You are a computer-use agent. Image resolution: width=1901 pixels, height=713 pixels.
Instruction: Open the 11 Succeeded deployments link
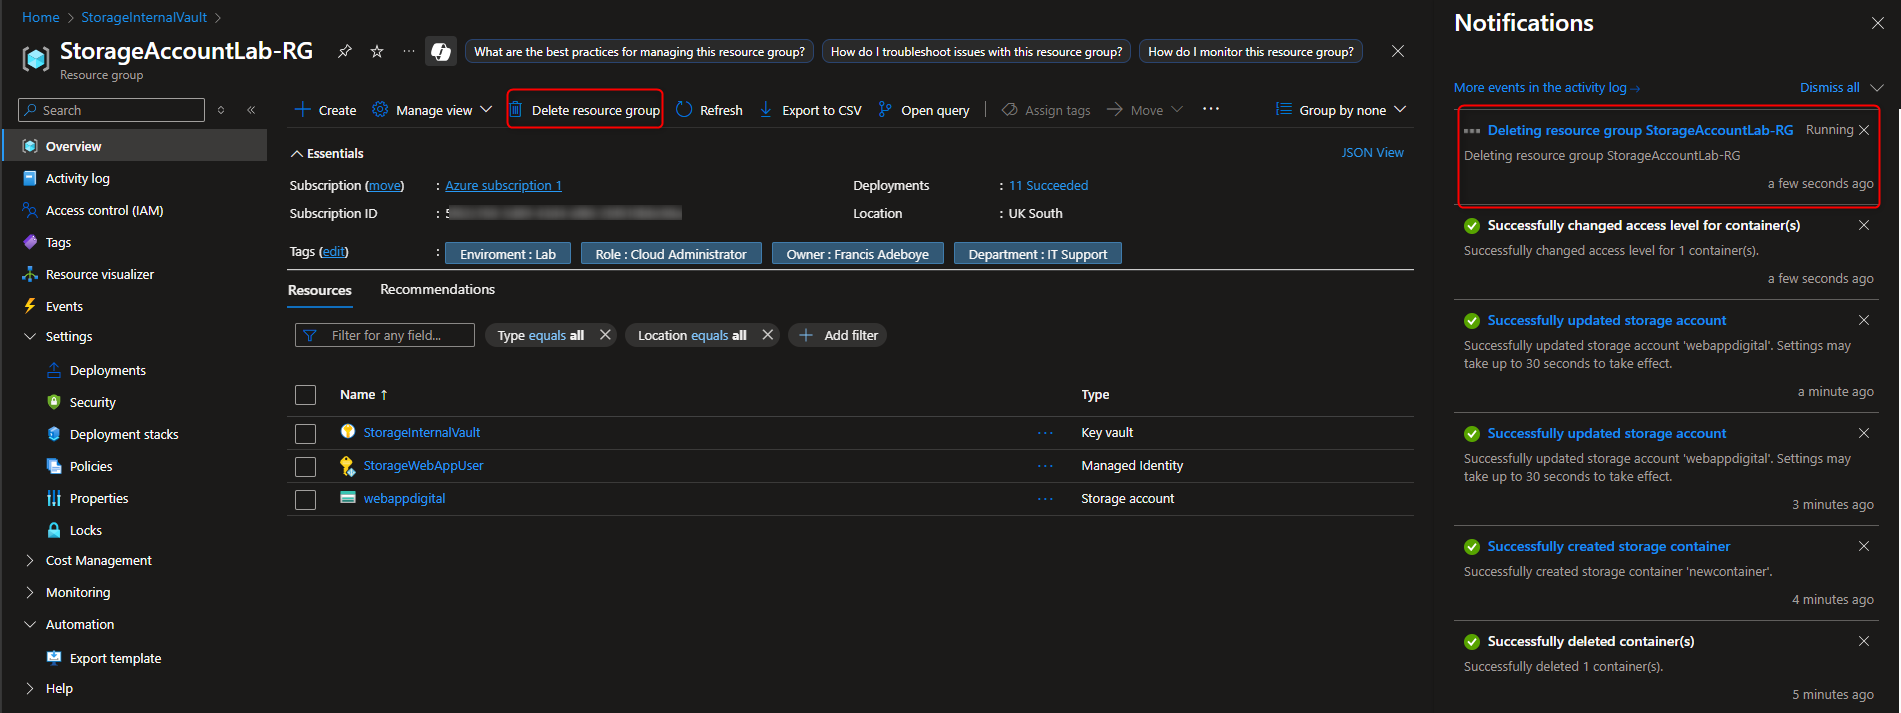pos(1048,185)
